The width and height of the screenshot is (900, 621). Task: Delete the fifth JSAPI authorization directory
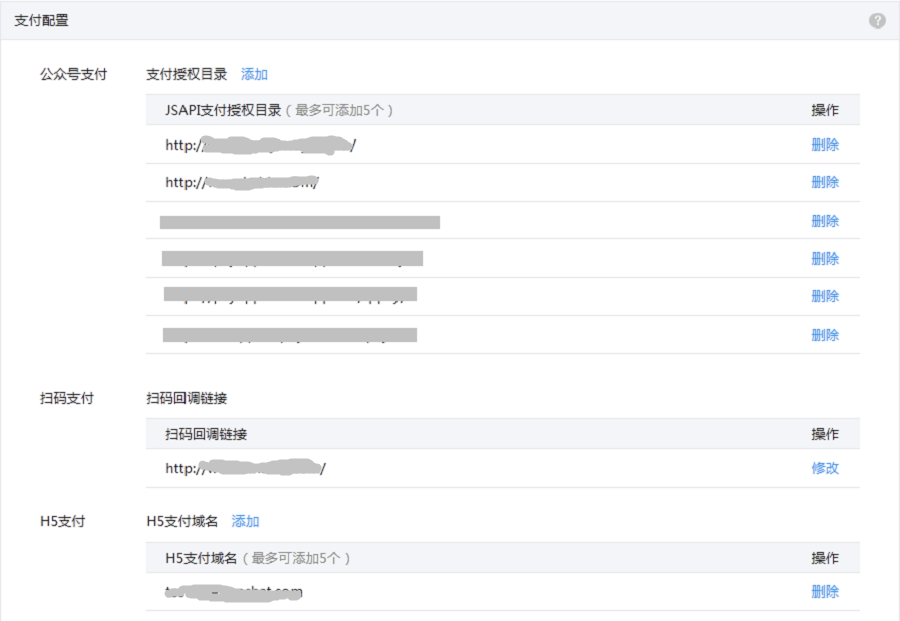tap(824, 296)
